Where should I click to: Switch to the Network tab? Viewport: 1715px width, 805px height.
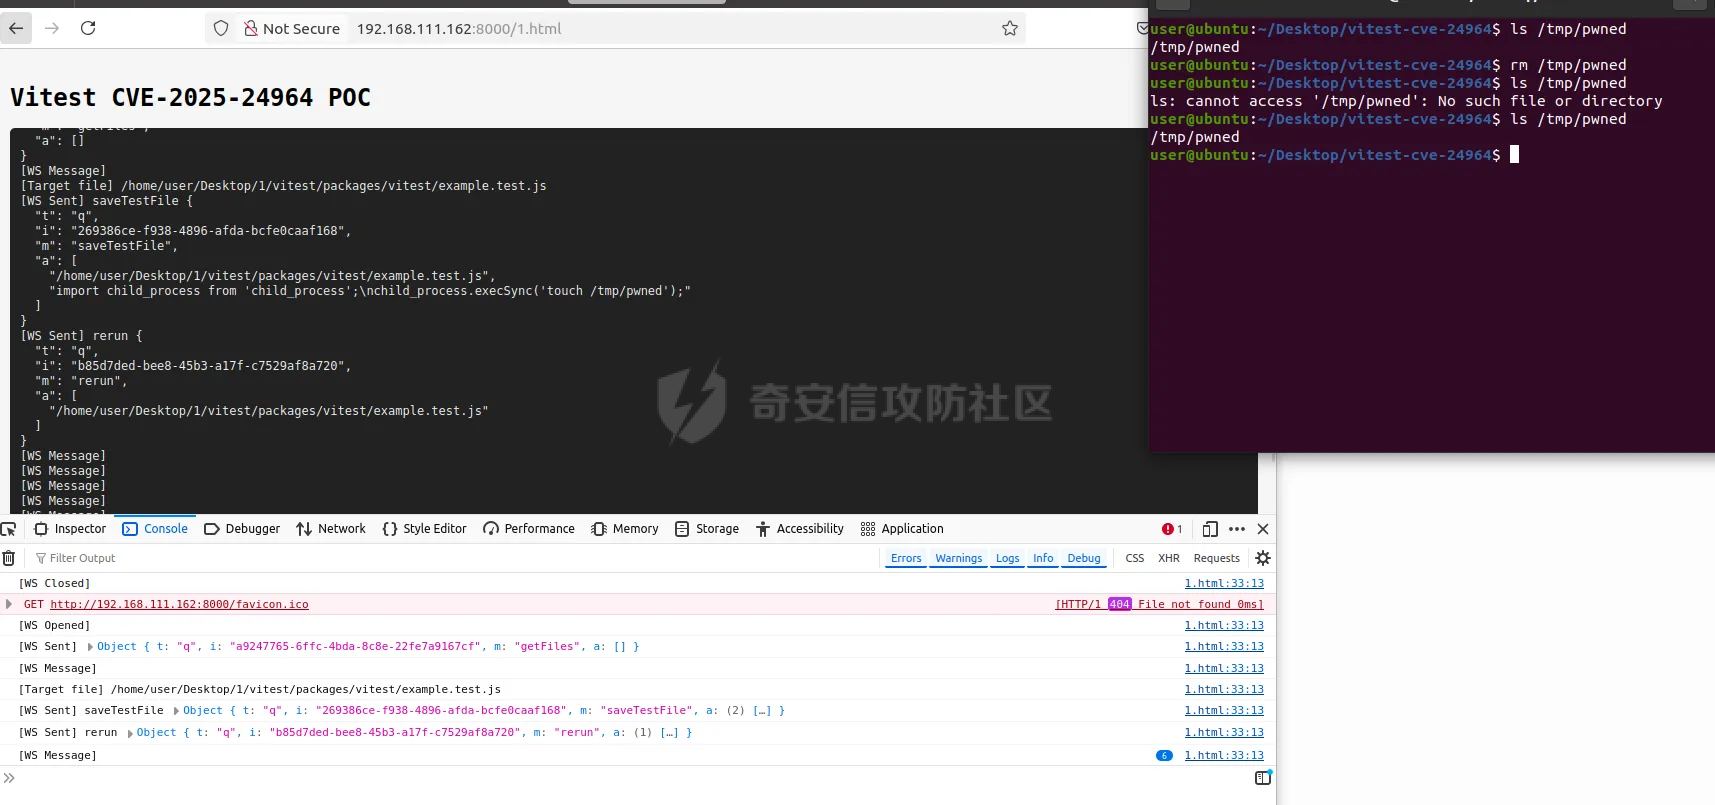pos(331,529)
